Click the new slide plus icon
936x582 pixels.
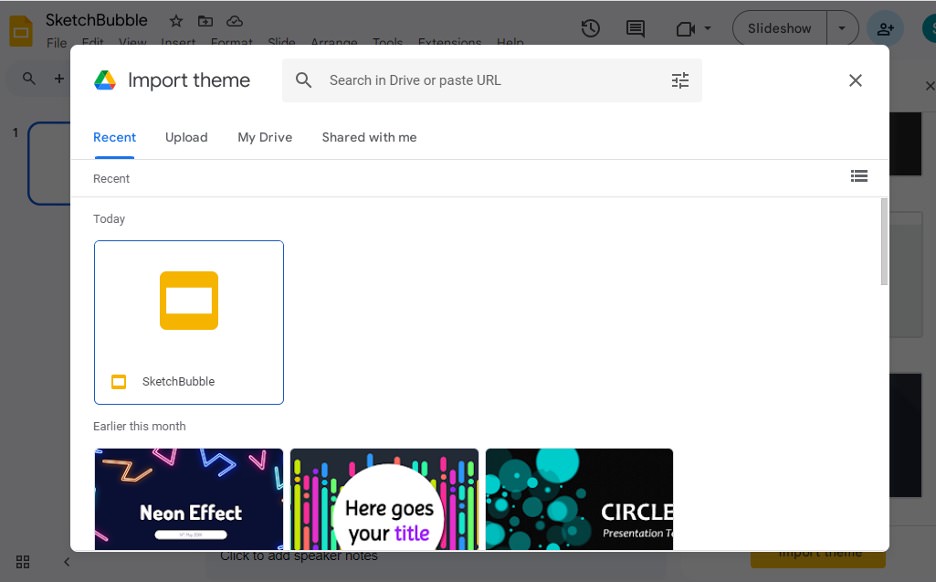tap(59, 78)
